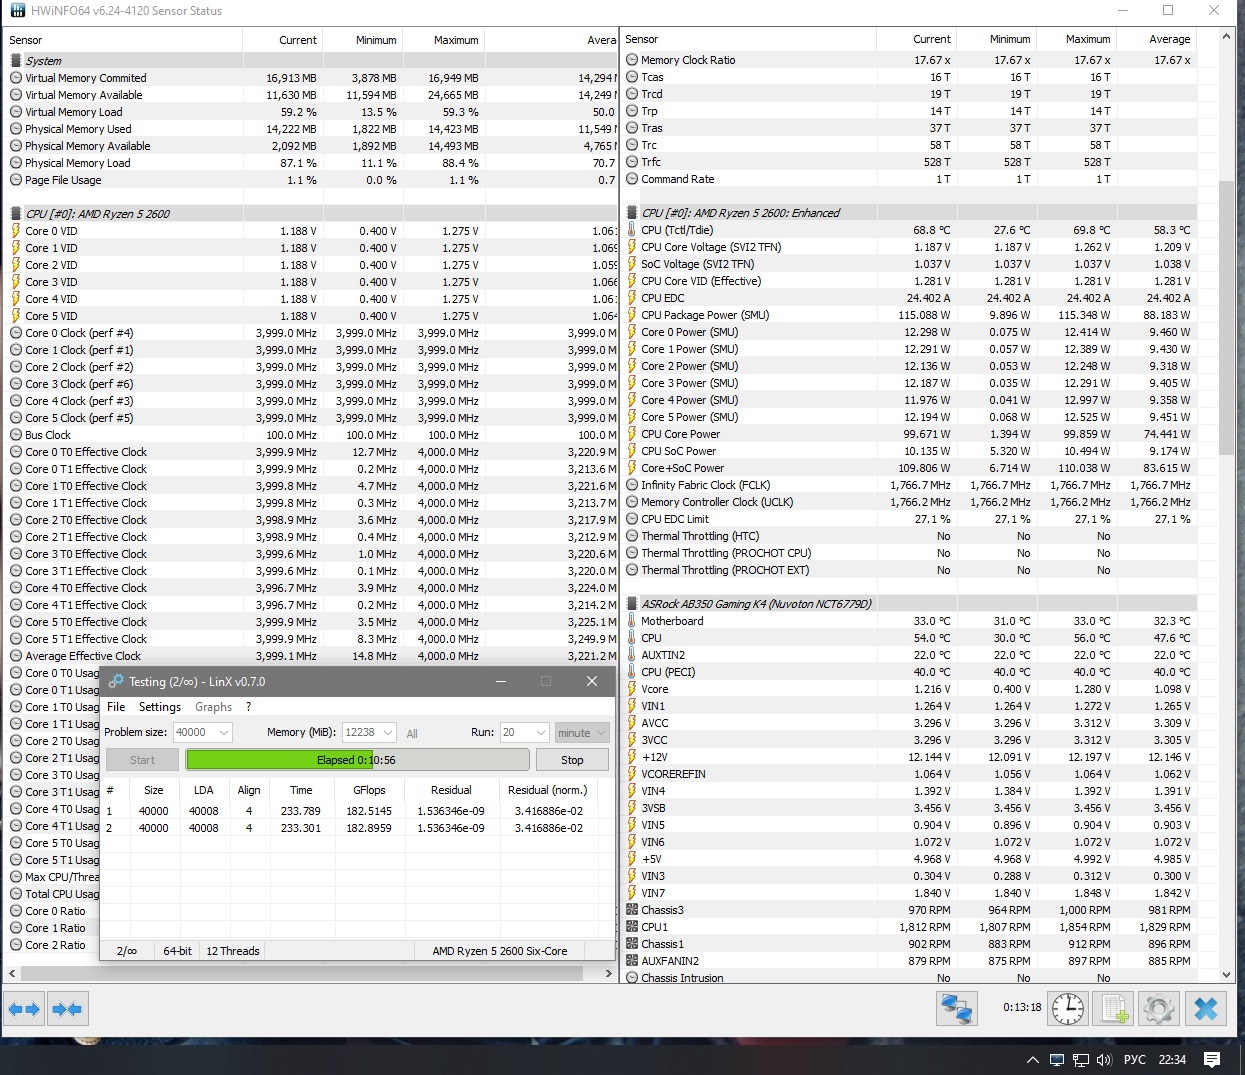Click the bolt icon beside +12V

coord(632,757)
